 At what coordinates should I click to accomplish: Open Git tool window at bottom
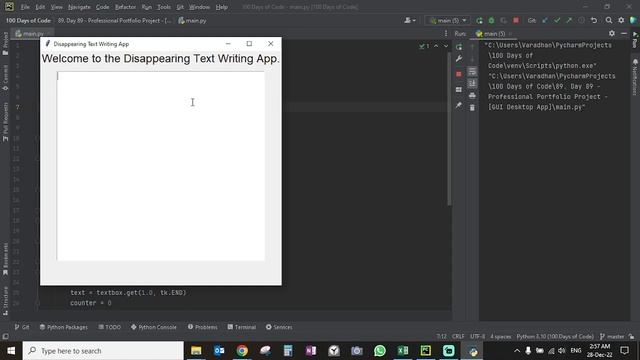click(x=22, y=327)
